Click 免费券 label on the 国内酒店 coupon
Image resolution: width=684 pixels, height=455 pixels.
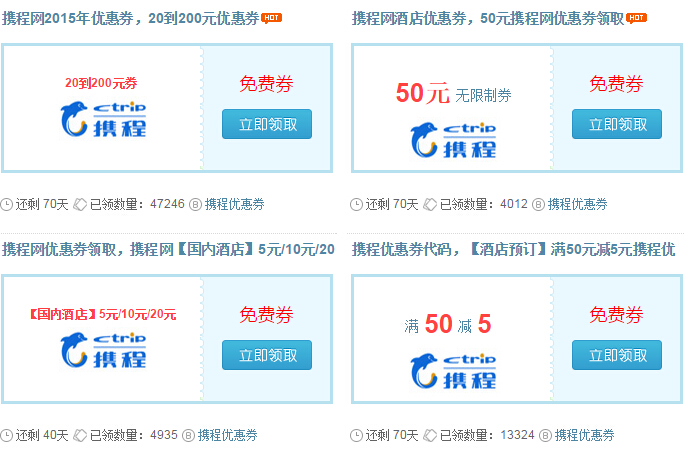[x=267, y=315]
